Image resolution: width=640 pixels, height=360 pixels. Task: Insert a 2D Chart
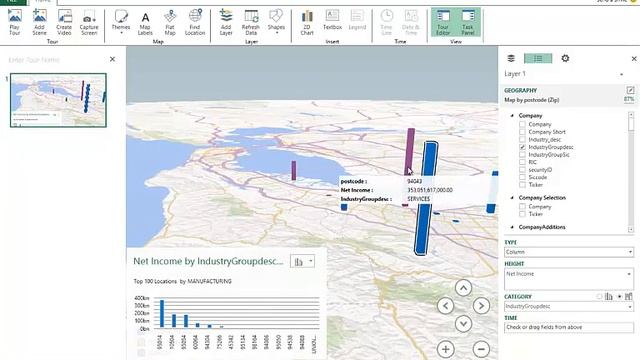pyautogui.click(x=307, y=22)
